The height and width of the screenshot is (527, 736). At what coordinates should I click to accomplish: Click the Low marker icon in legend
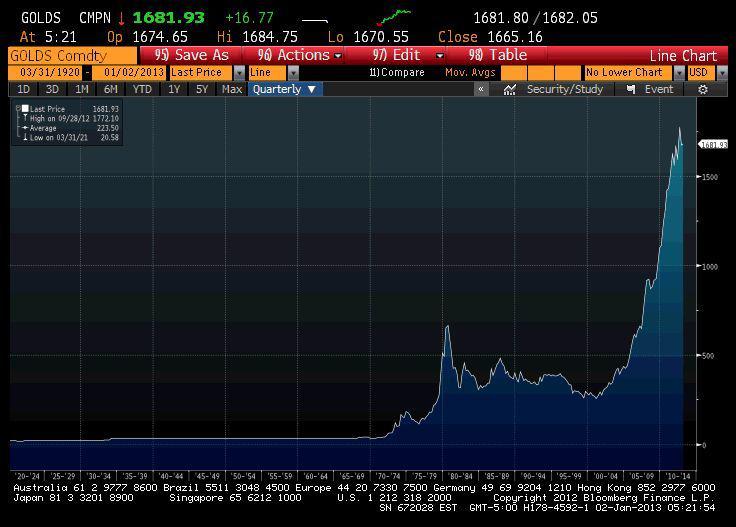(25, 137)
